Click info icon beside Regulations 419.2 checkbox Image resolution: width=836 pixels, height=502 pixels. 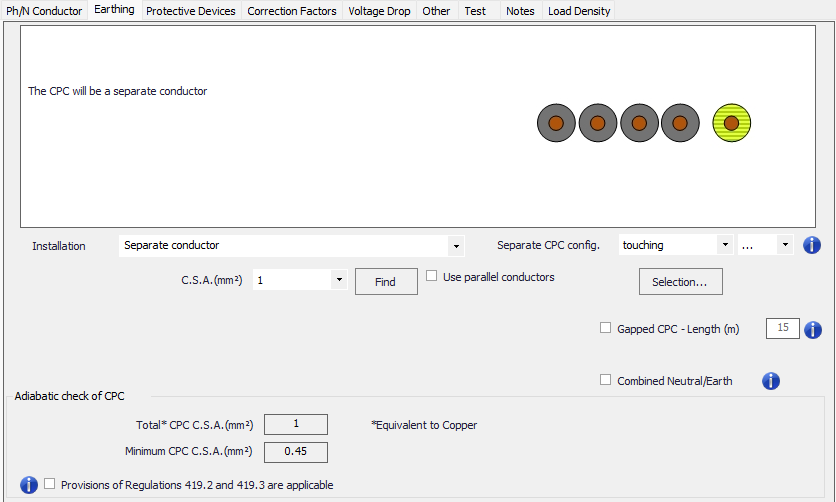[x=29, y=485]
